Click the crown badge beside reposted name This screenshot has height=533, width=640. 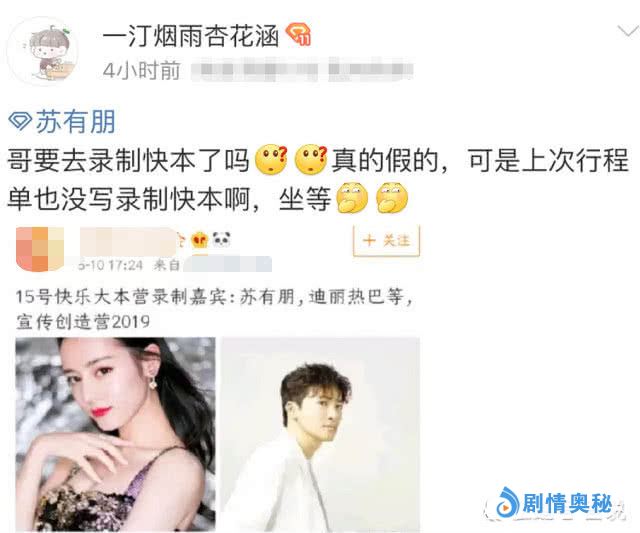pyautogui.click(x=200, y=240)
